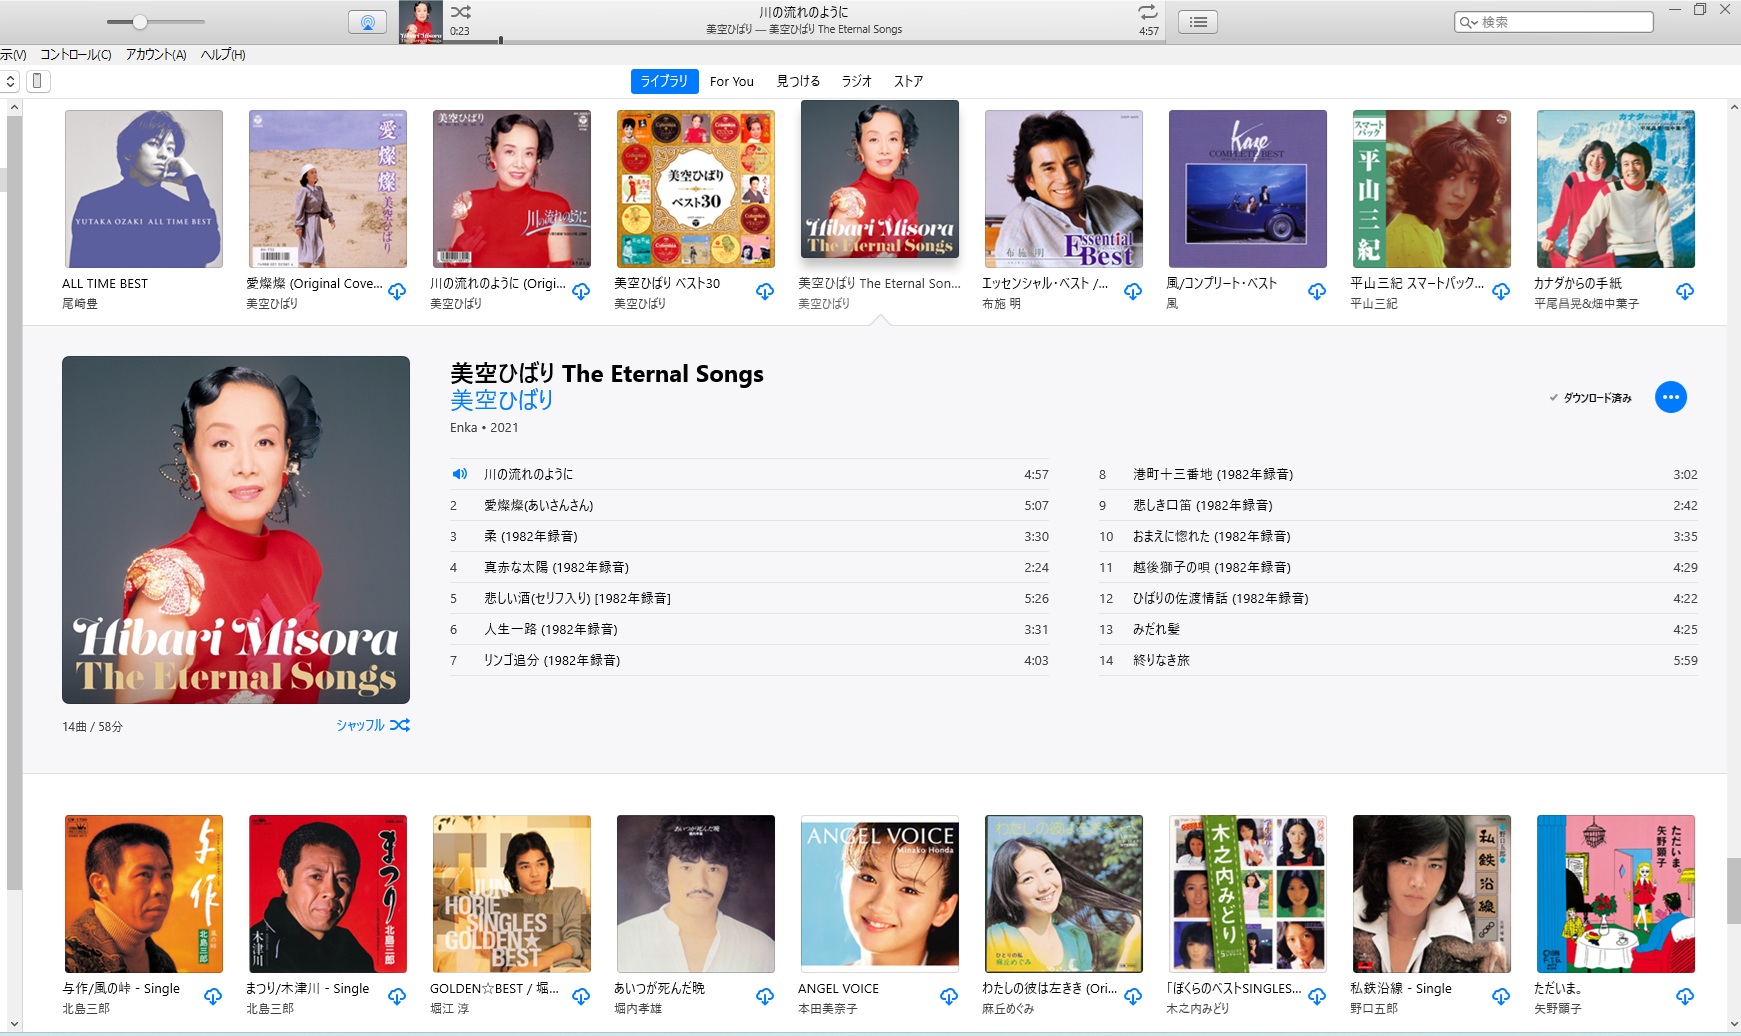Download 愛燦燦 (Original Cover) album from cloud
The height and width of the screenshot is (1036, 1741).
pyautogui.click(x=397, y=292)
